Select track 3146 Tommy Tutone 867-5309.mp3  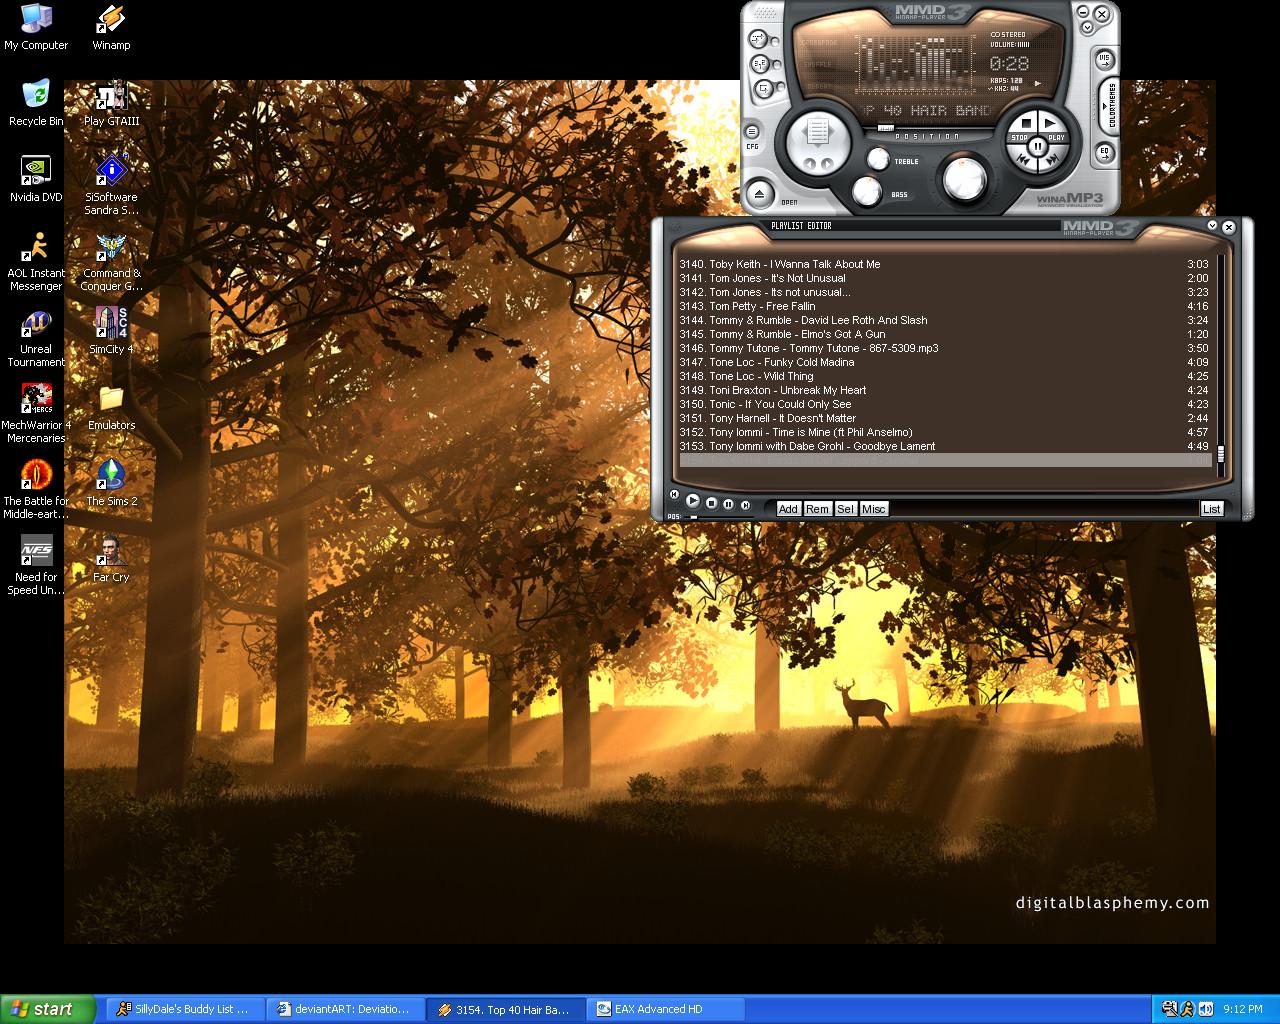945,348
